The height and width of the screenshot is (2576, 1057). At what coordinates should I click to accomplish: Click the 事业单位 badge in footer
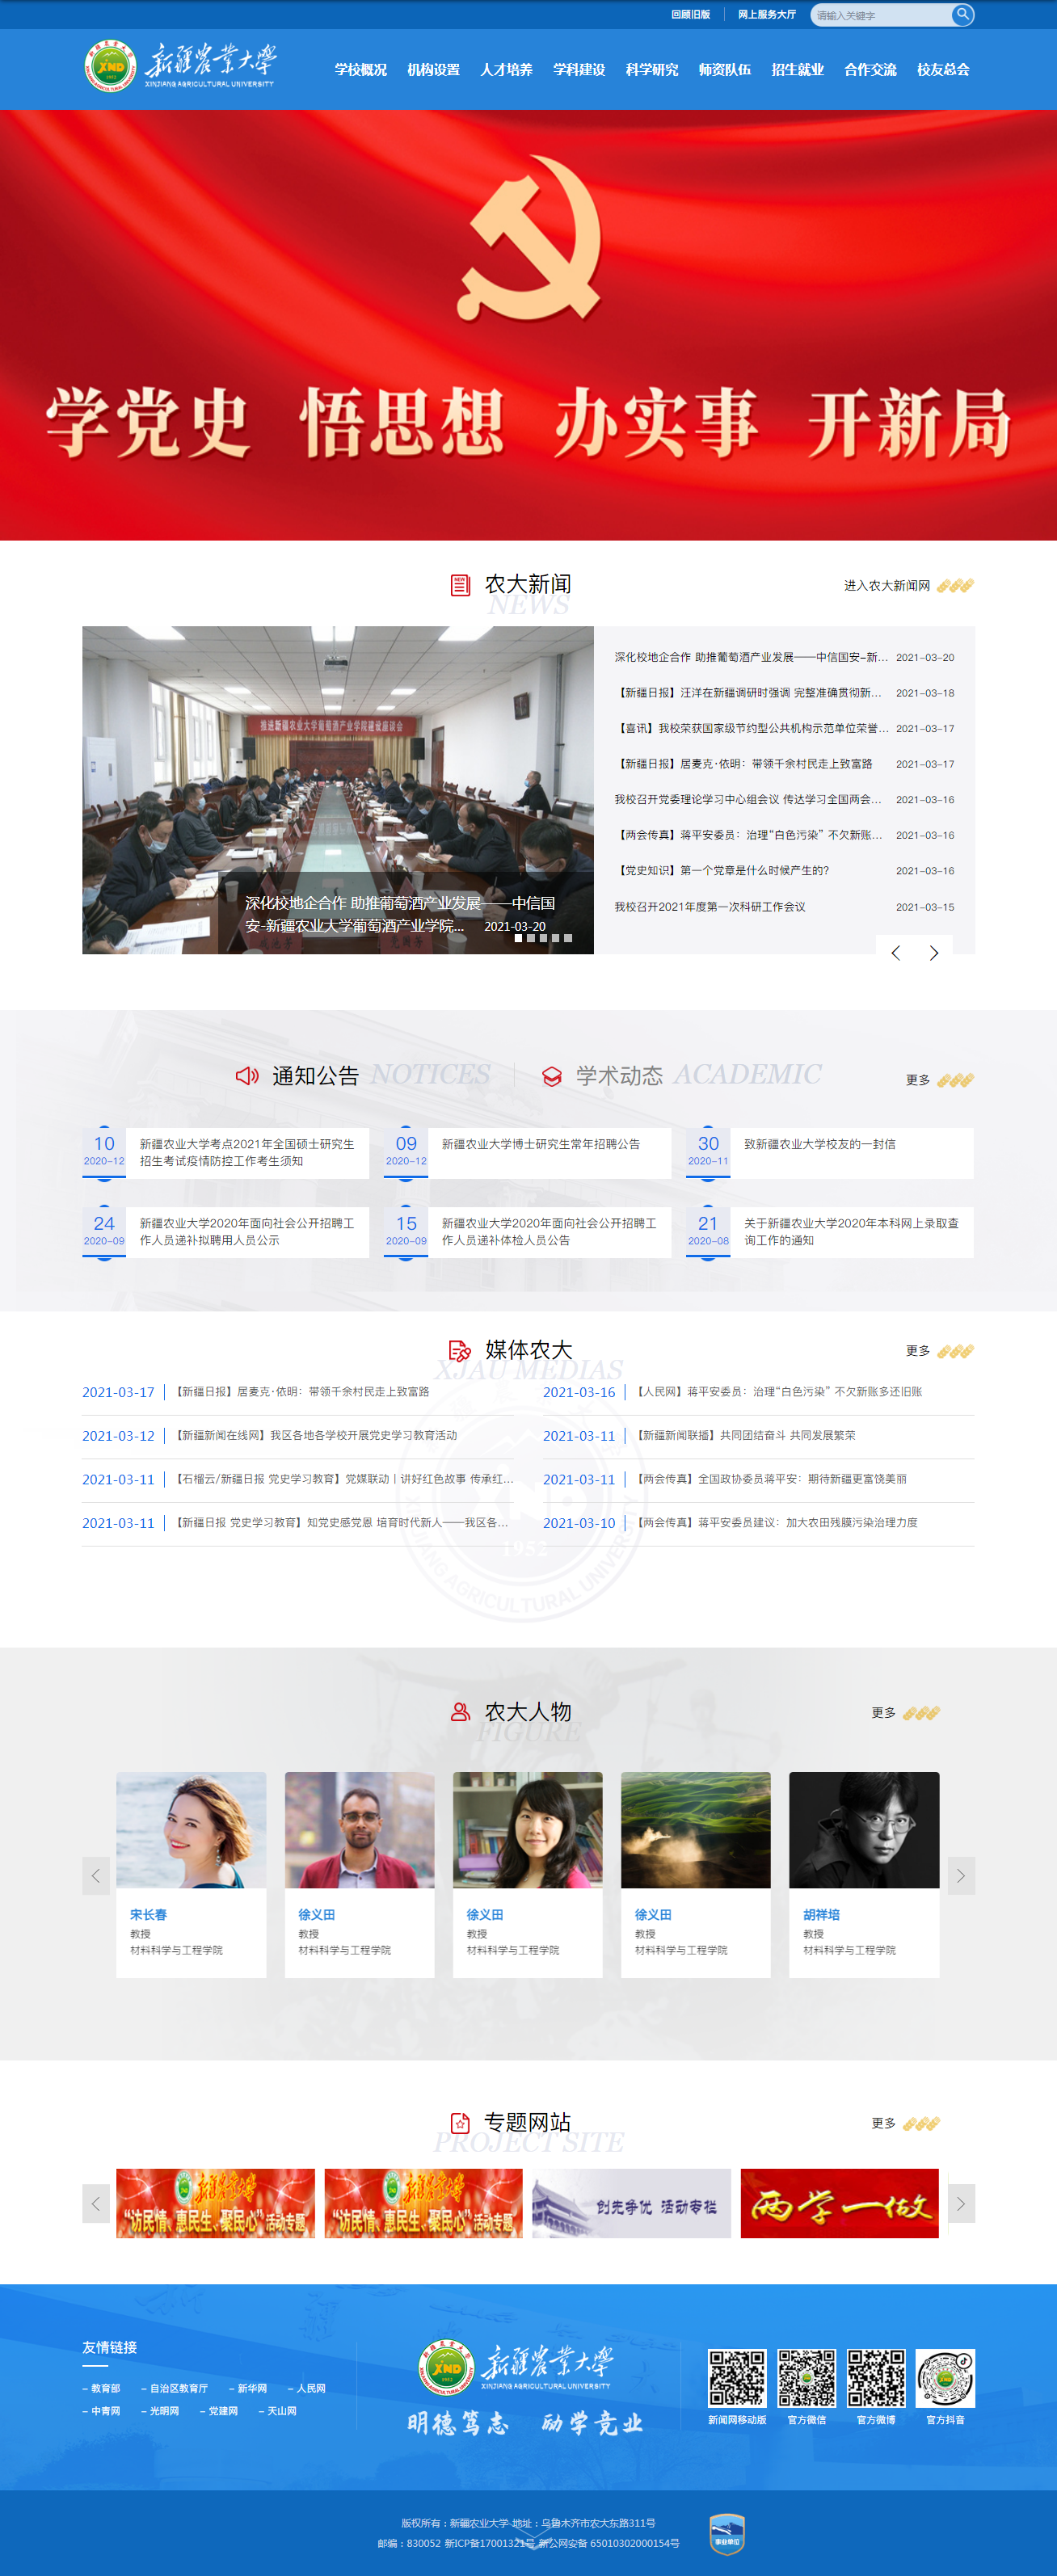[727, 2534]
